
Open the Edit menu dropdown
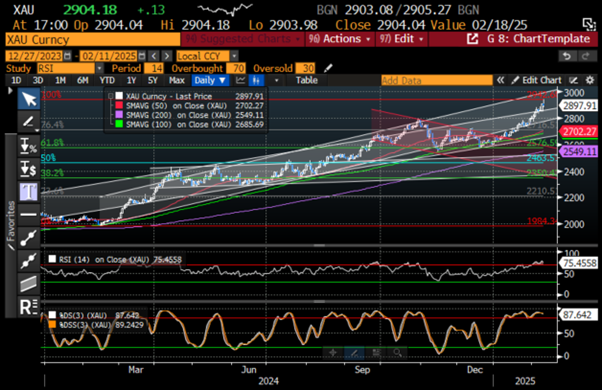click(x=401, y=39)
